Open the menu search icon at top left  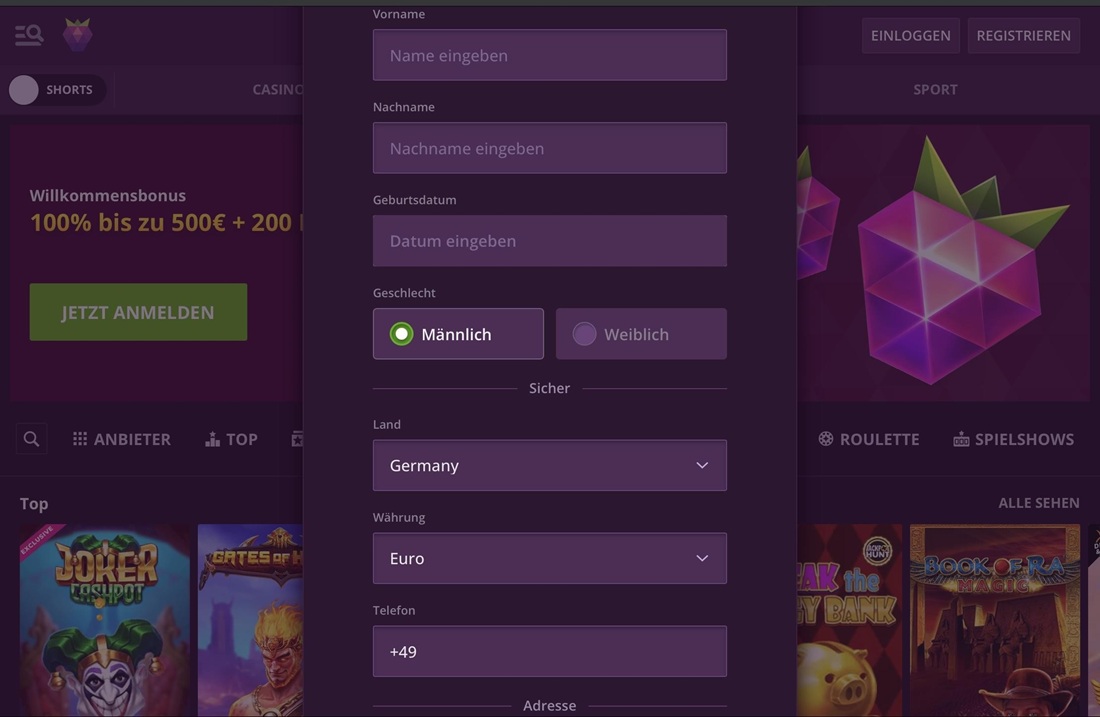pyautogui.click(x=29, y=34)
